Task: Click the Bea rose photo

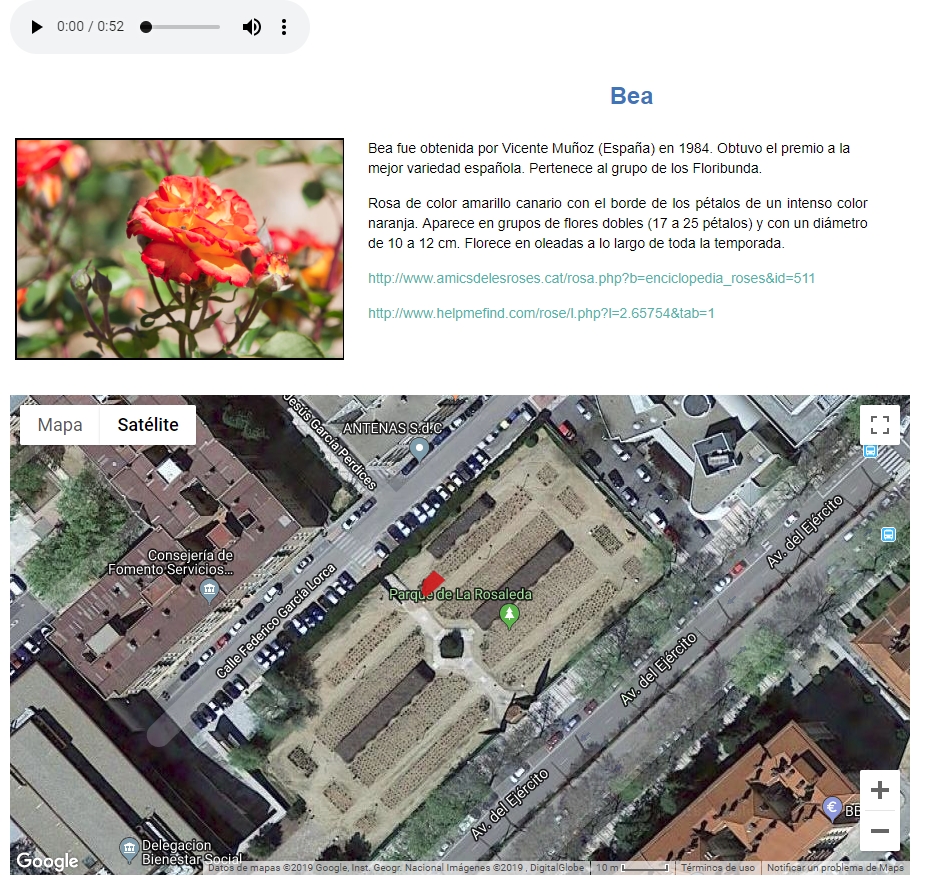Action: click(179, 248)
